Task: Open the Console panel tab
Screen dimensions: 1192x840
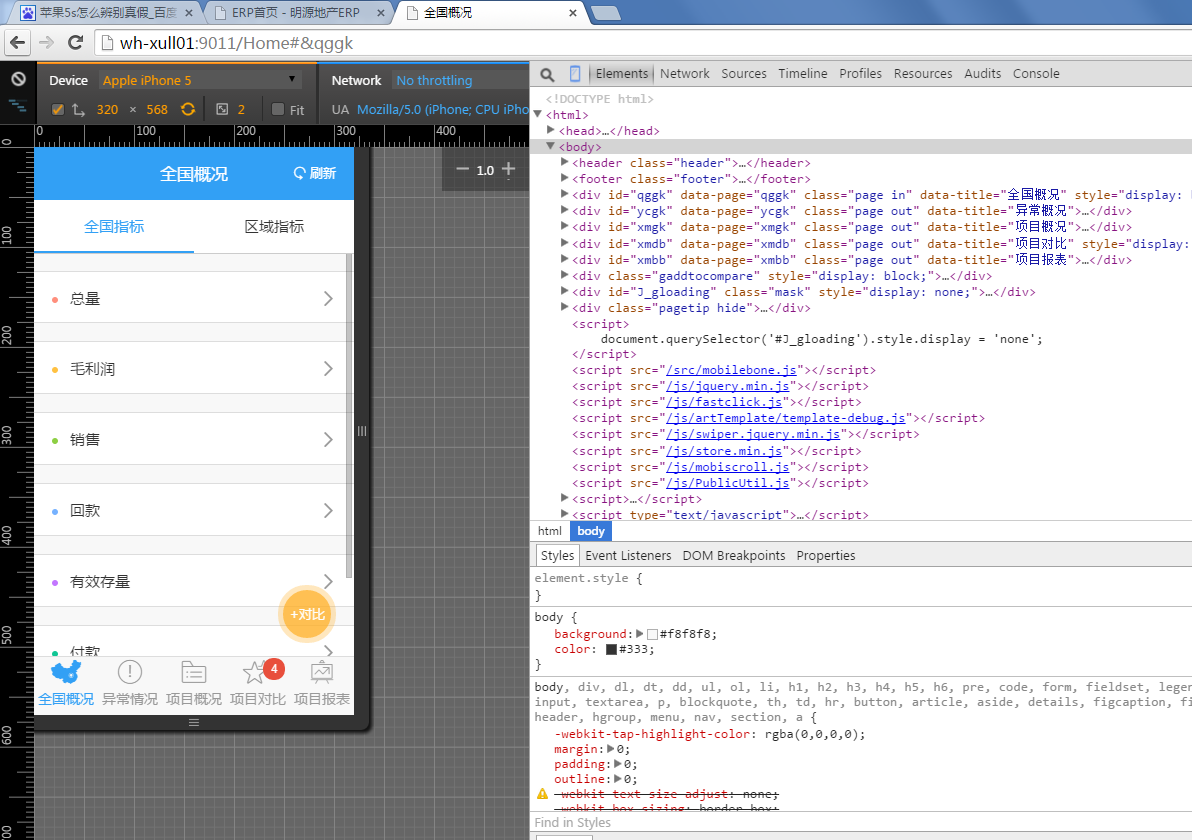Action: click(1036, 74)
